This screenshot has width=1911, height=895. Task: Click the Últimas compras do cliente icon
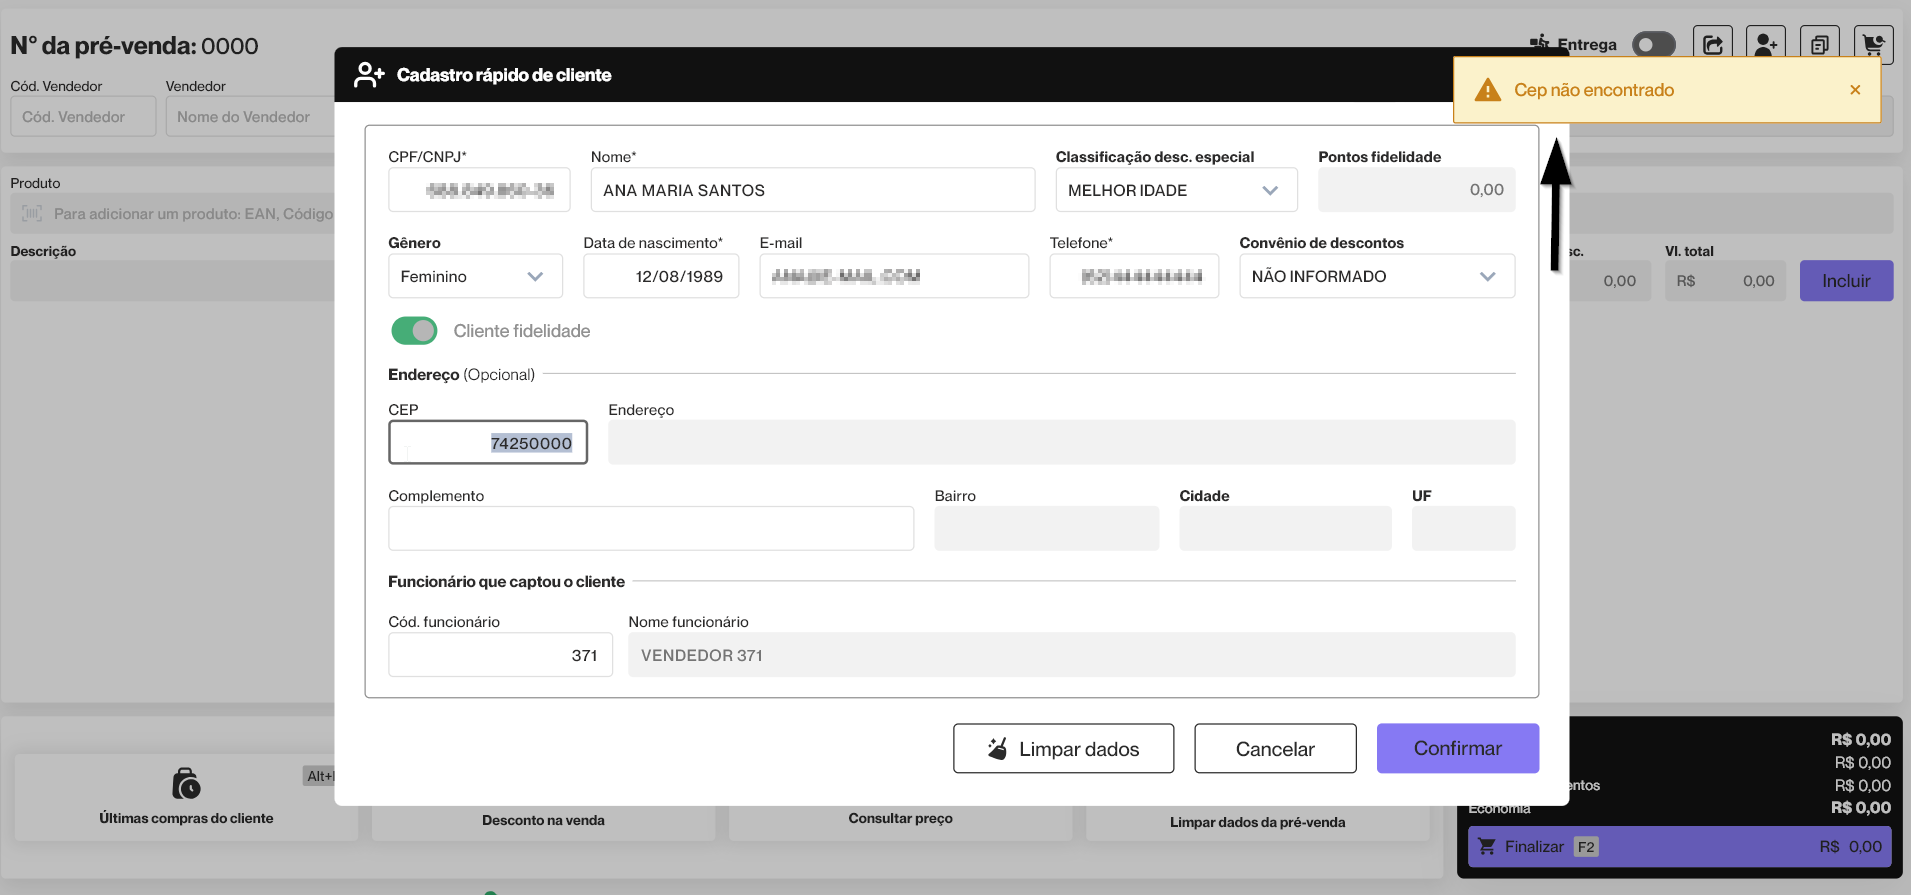point(186,784)
